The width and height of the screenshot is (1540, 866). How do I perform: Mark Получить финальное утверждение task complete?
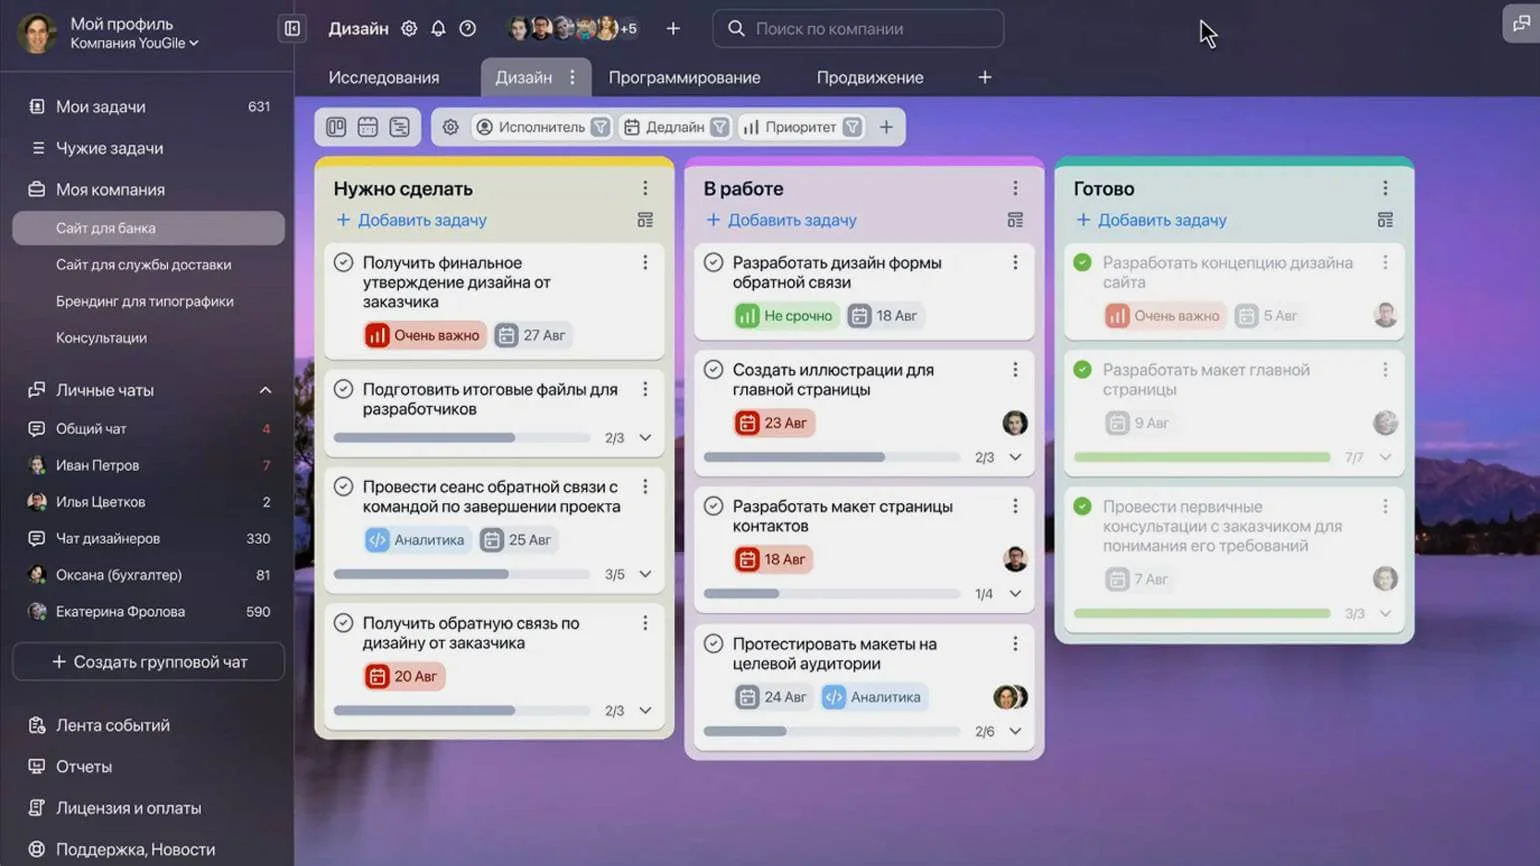(343, 263)
